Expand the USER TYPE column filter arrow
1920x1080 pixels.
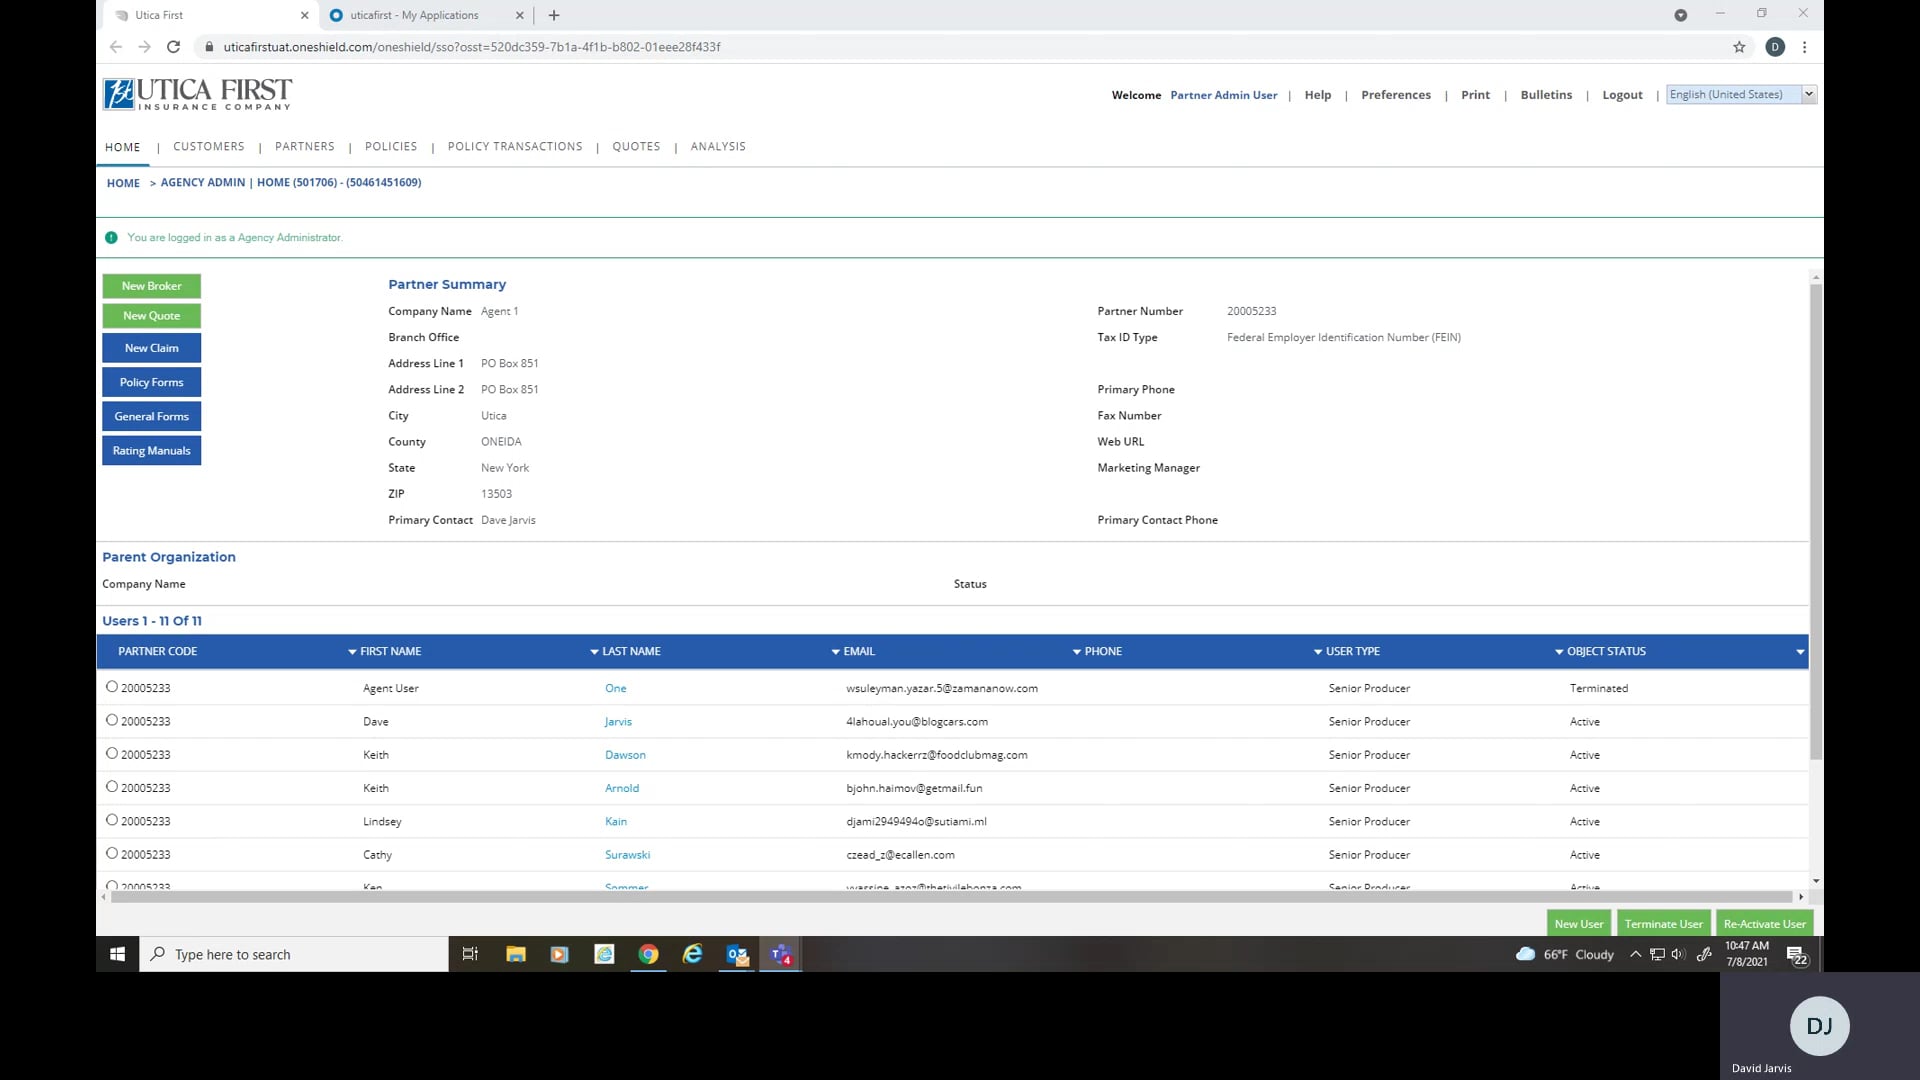click(1318, 652)
